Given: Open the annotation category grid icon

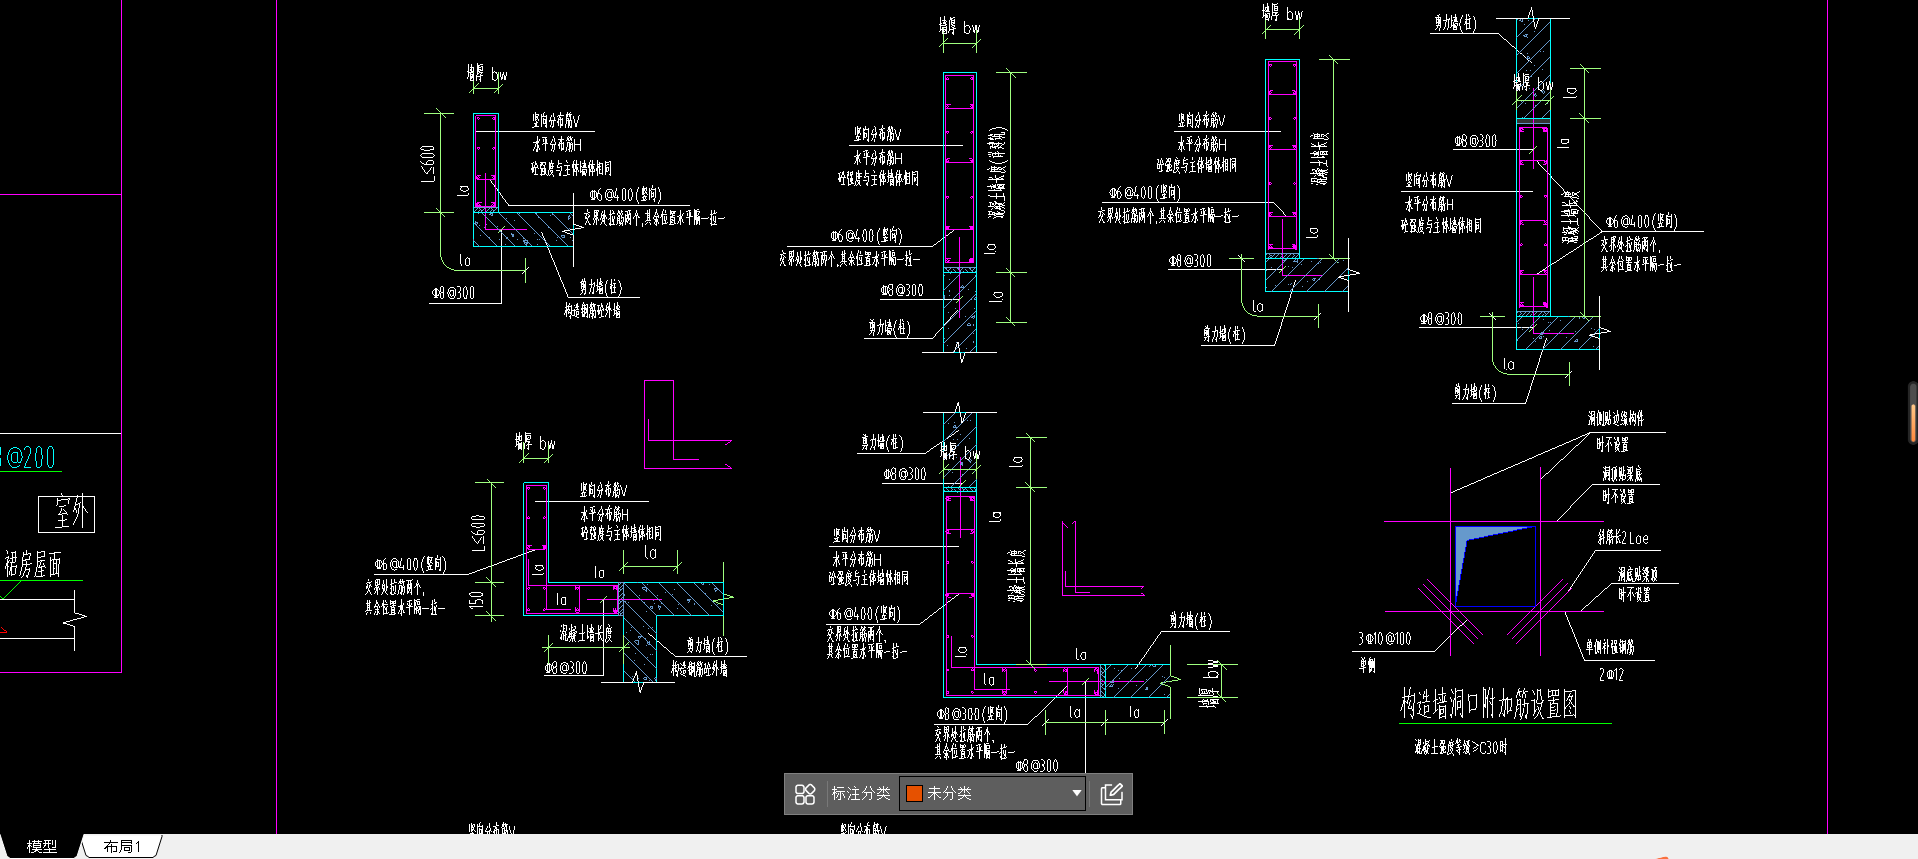Looking at the screenshot, I should click(805, 794).
